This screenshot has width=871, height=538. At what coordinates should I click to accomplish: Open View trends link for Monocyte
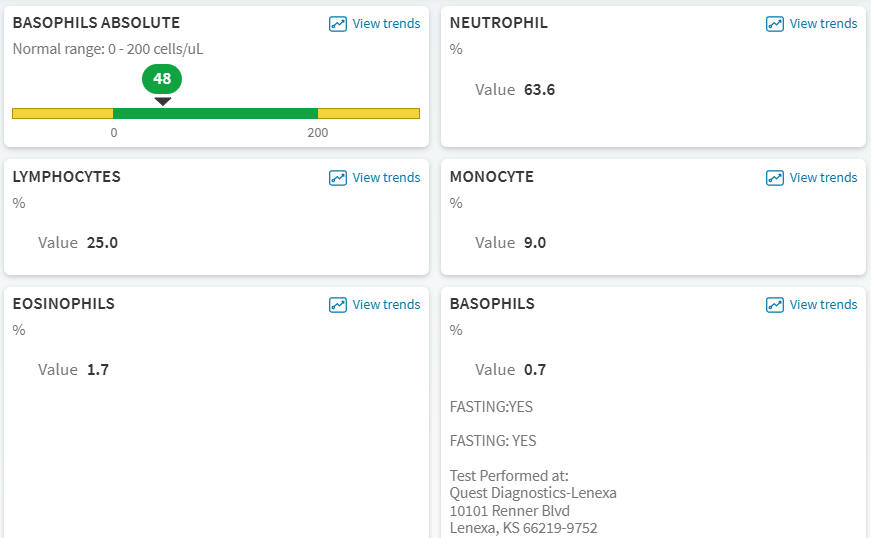coord(823,178)
